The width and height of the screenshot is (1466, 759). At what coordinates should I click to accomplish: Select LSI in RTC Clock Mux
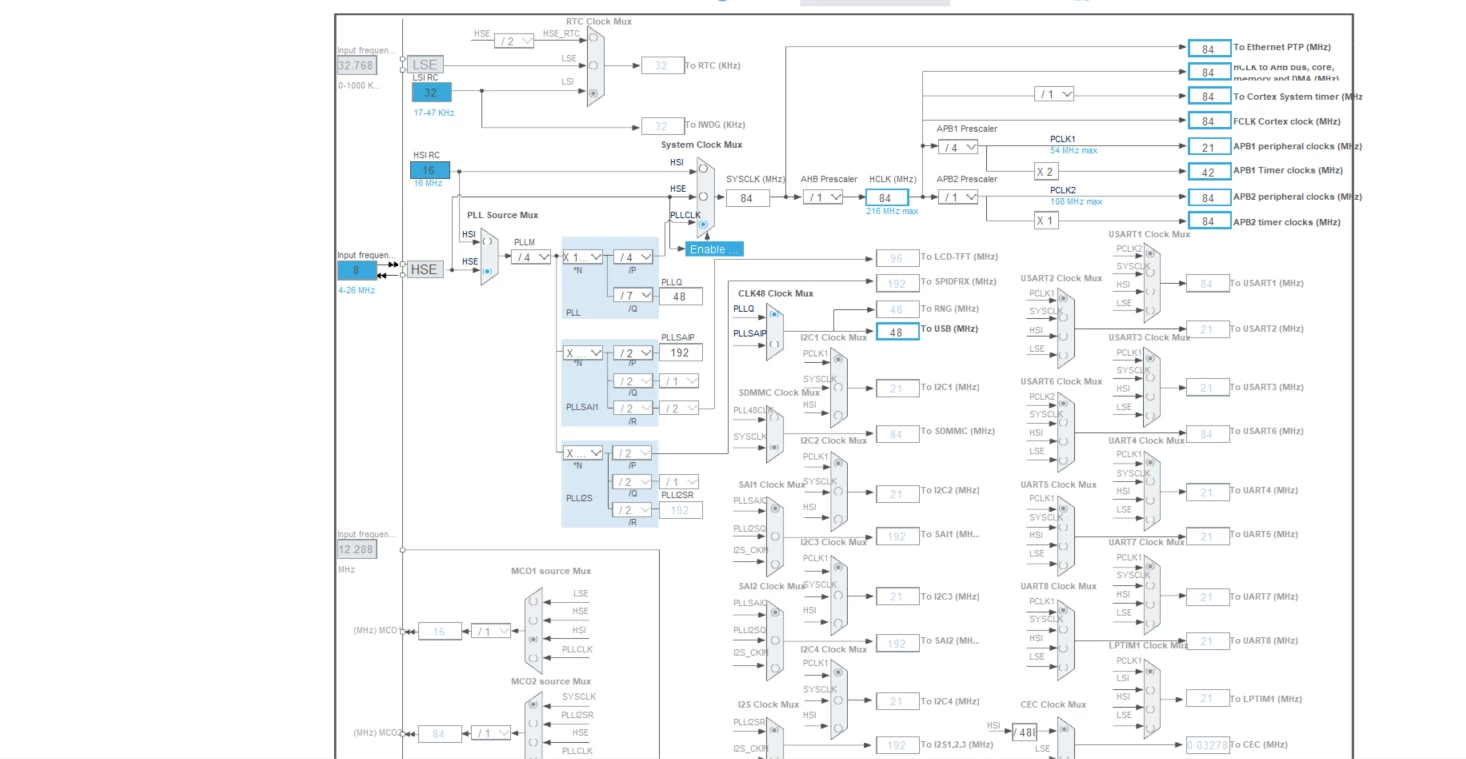pos(595,92)
